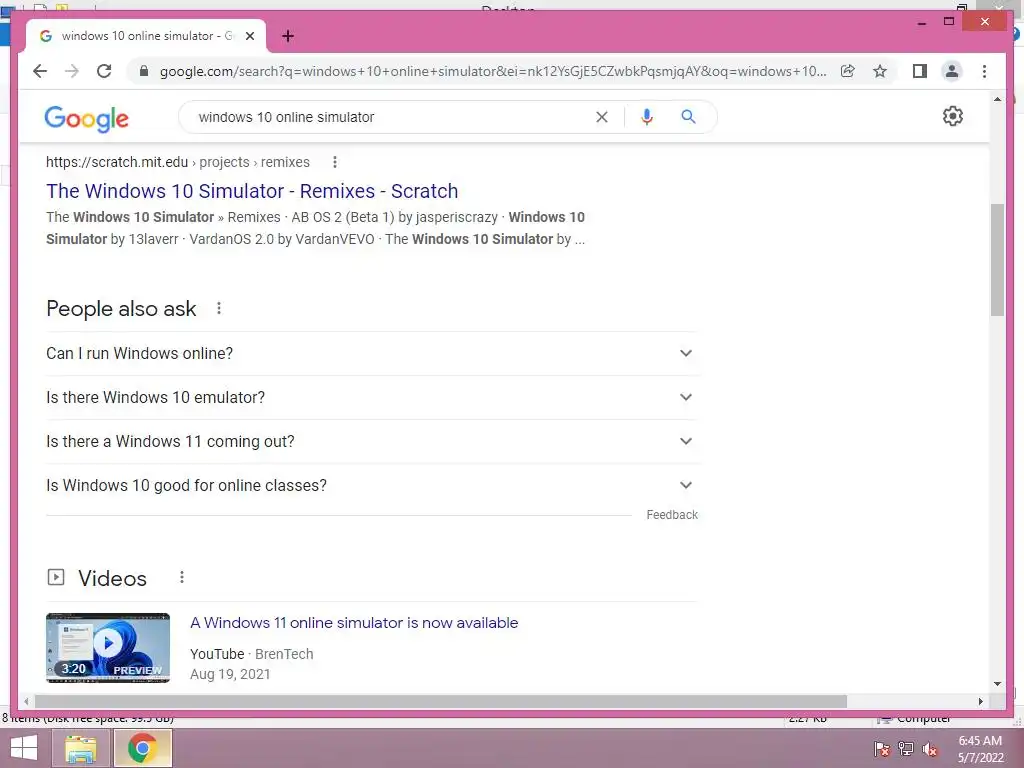1024x768 pixels.
Task: Open the Chrome profile avatar menu
Action: tap(952, 71)
